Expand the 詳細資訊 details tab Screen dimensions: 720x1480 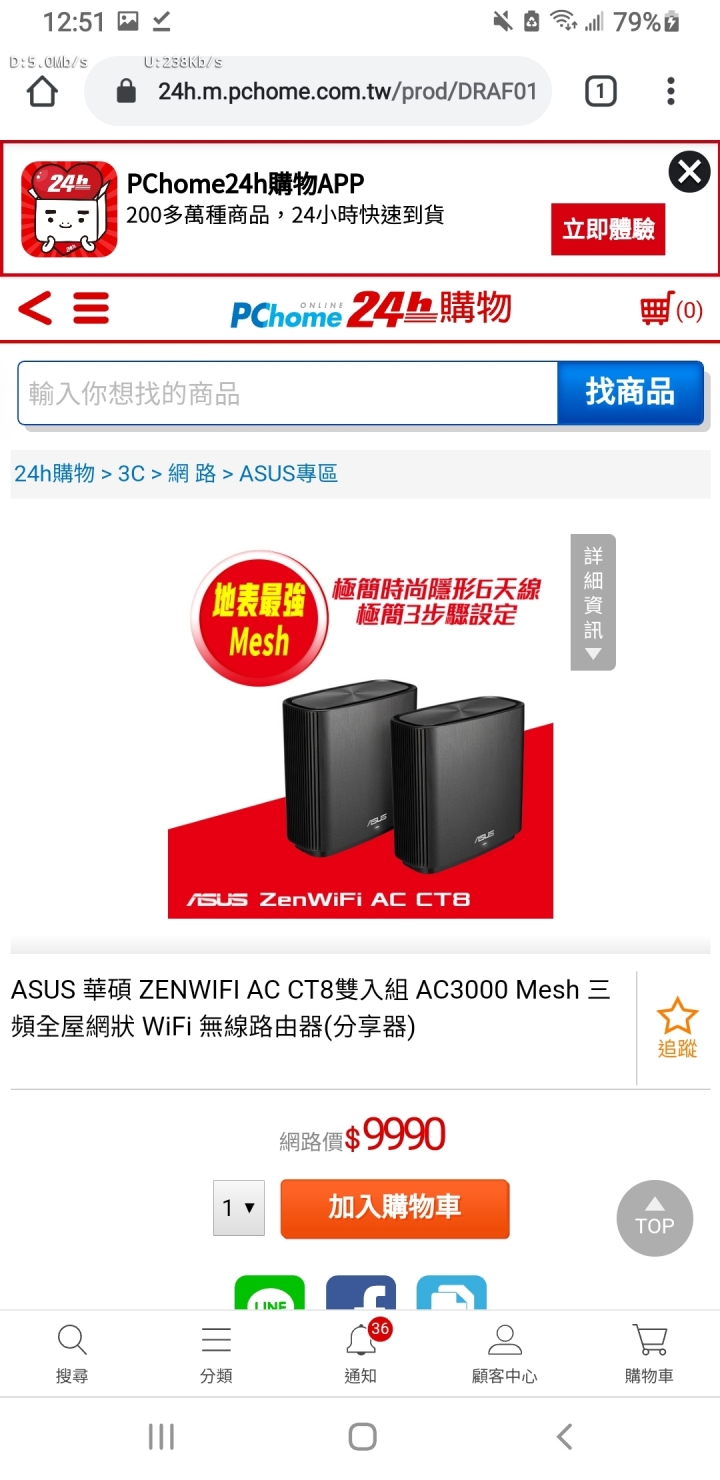593,602
